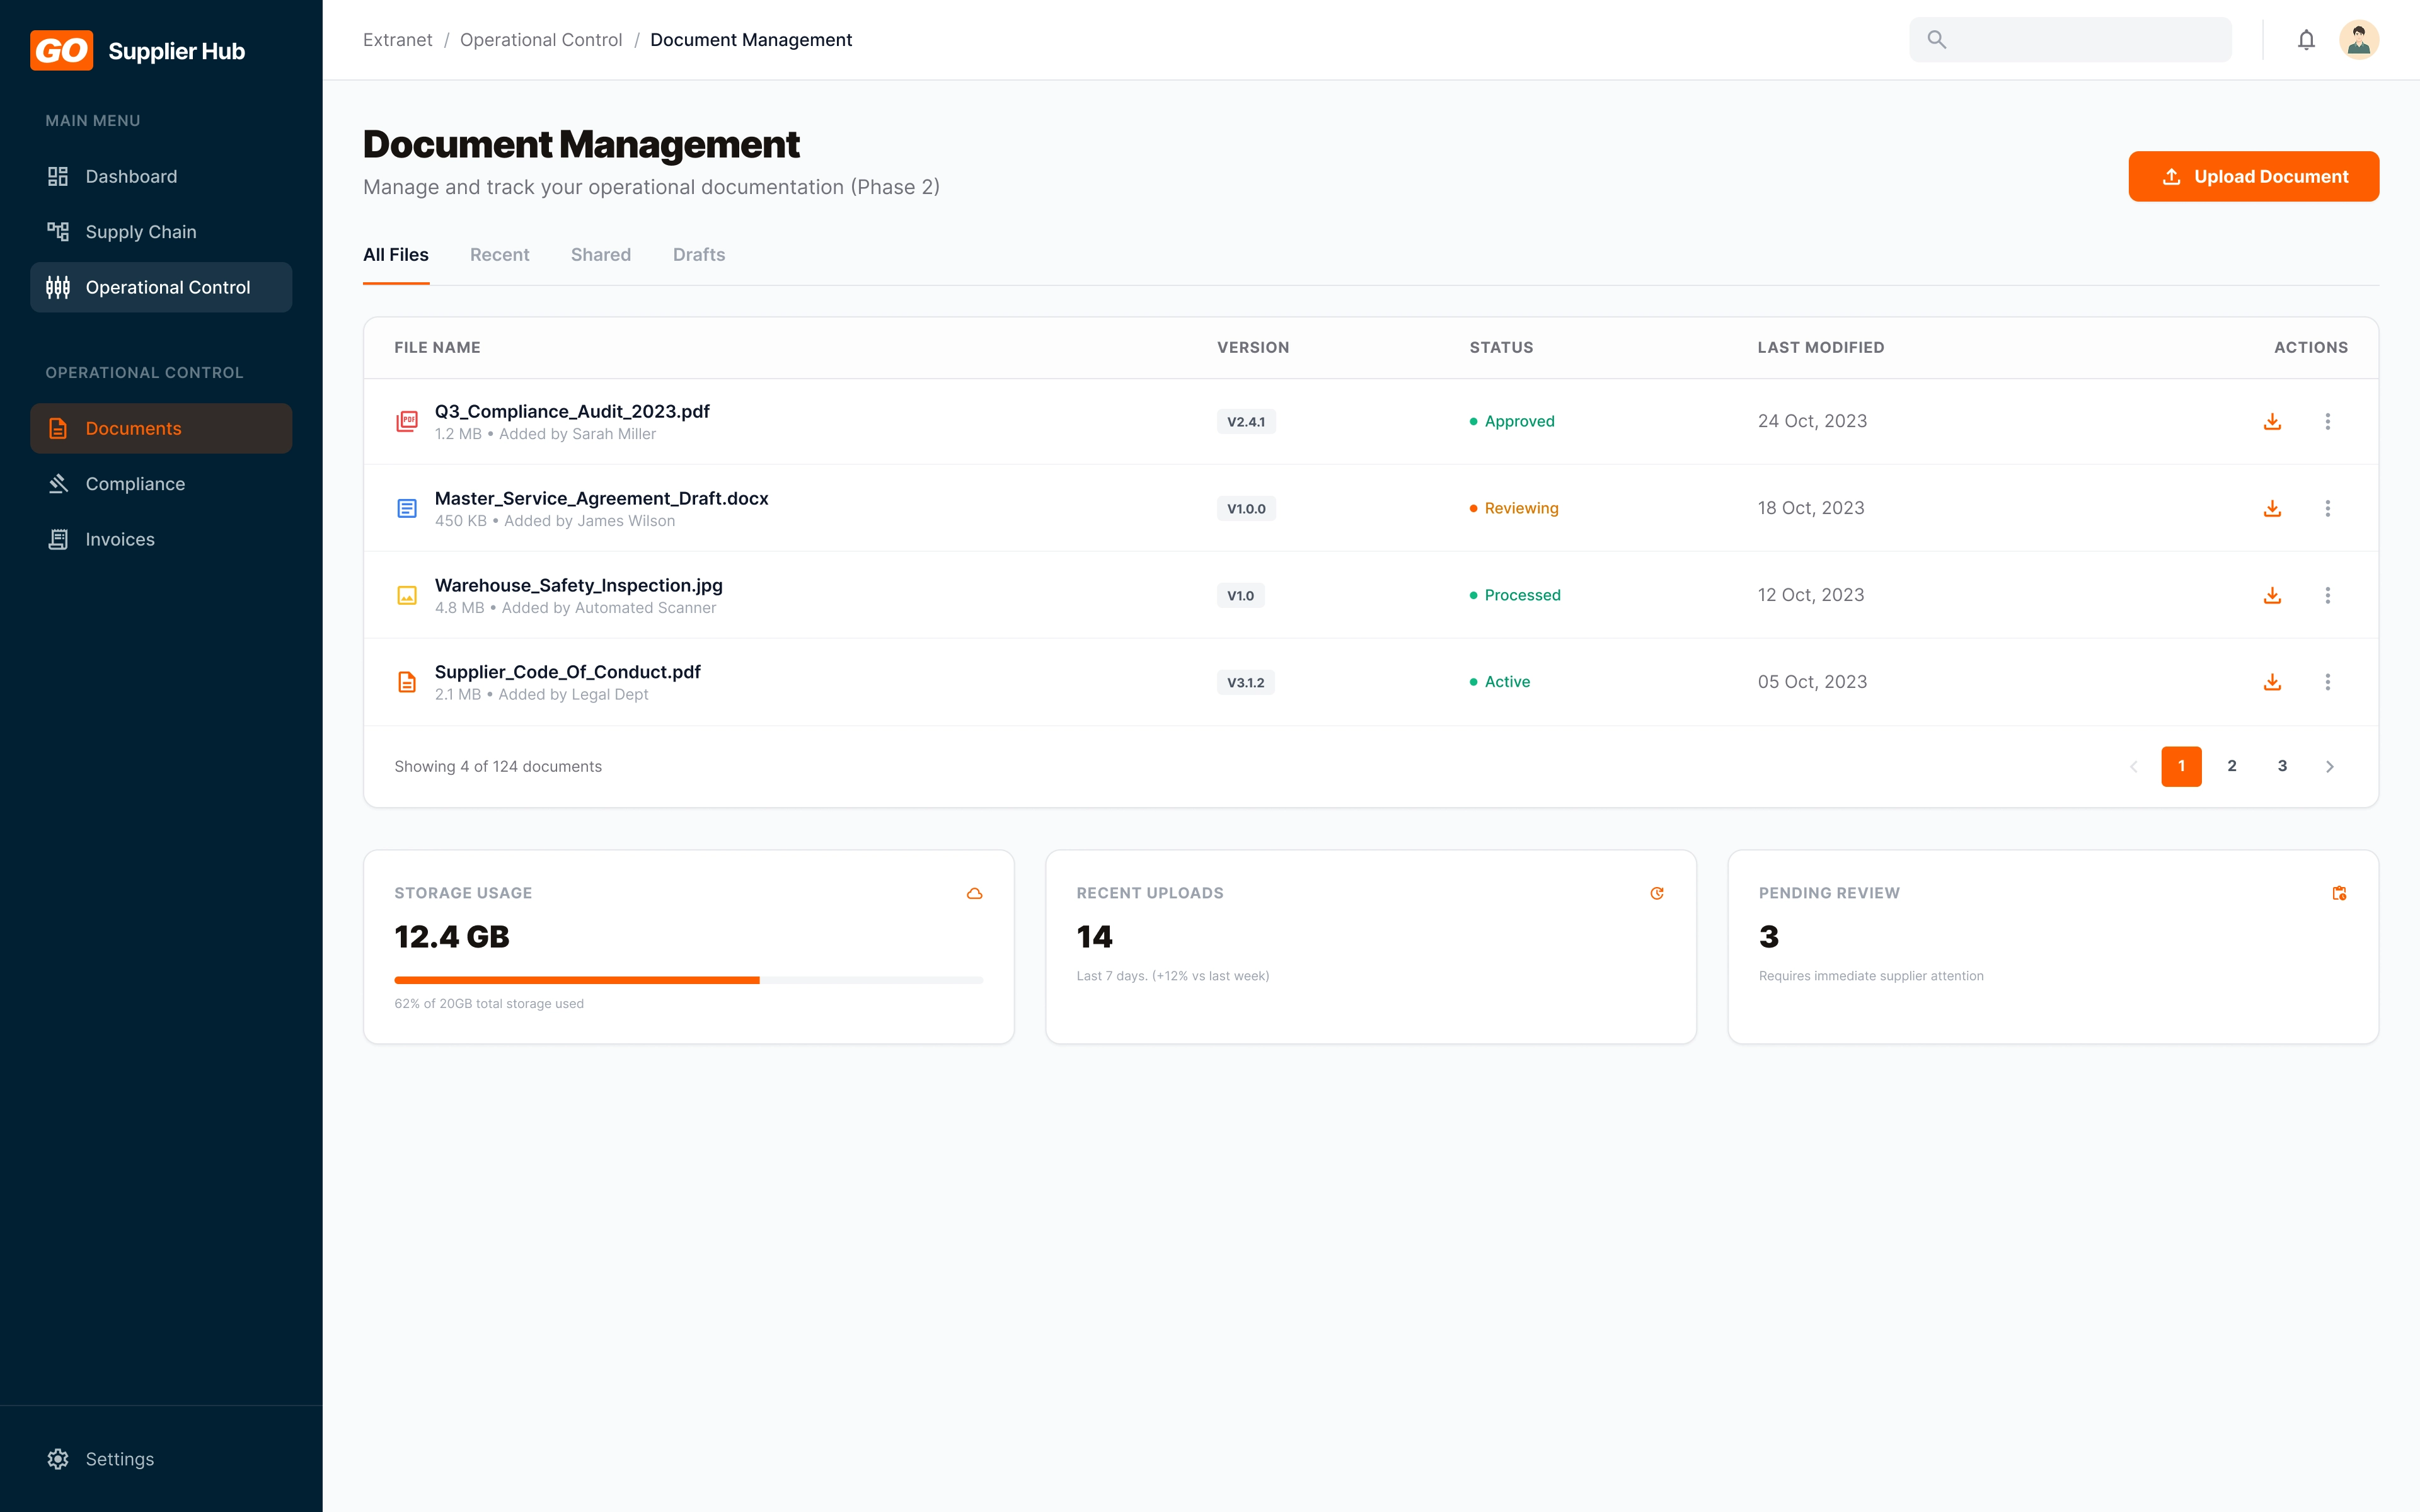The height and width of the screenshot is (1512, 2420).
Task: Click the Upload Document button
Action: [x=2253, y=177]
